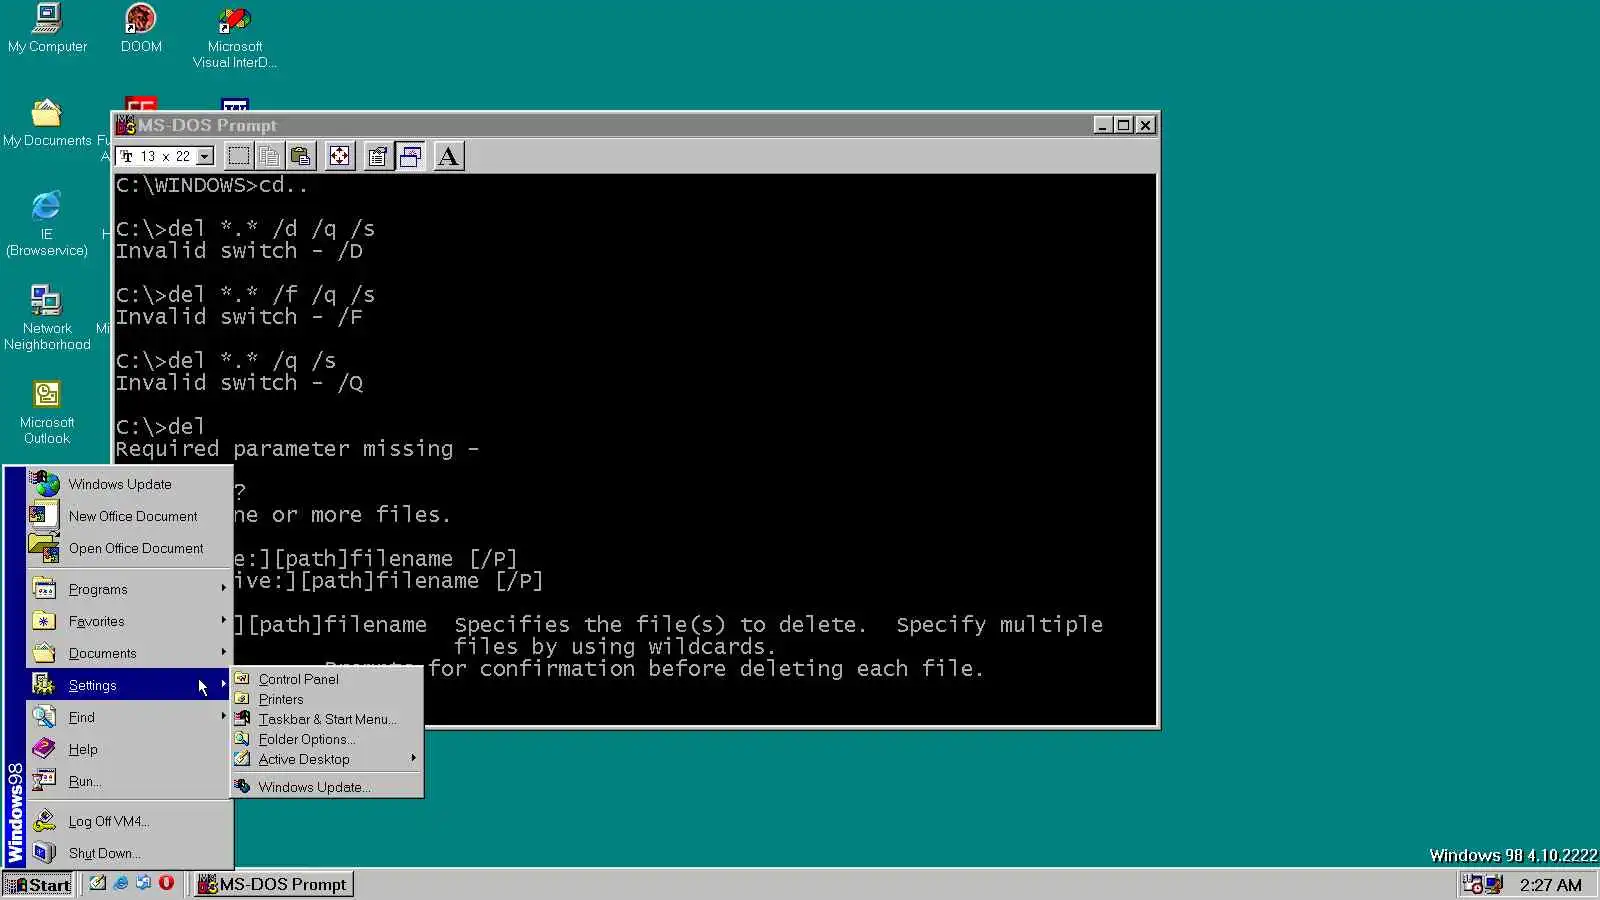Toggle the Background execution toolbar button
Viewport: 1600px width, 900px height.
[410, 156]
